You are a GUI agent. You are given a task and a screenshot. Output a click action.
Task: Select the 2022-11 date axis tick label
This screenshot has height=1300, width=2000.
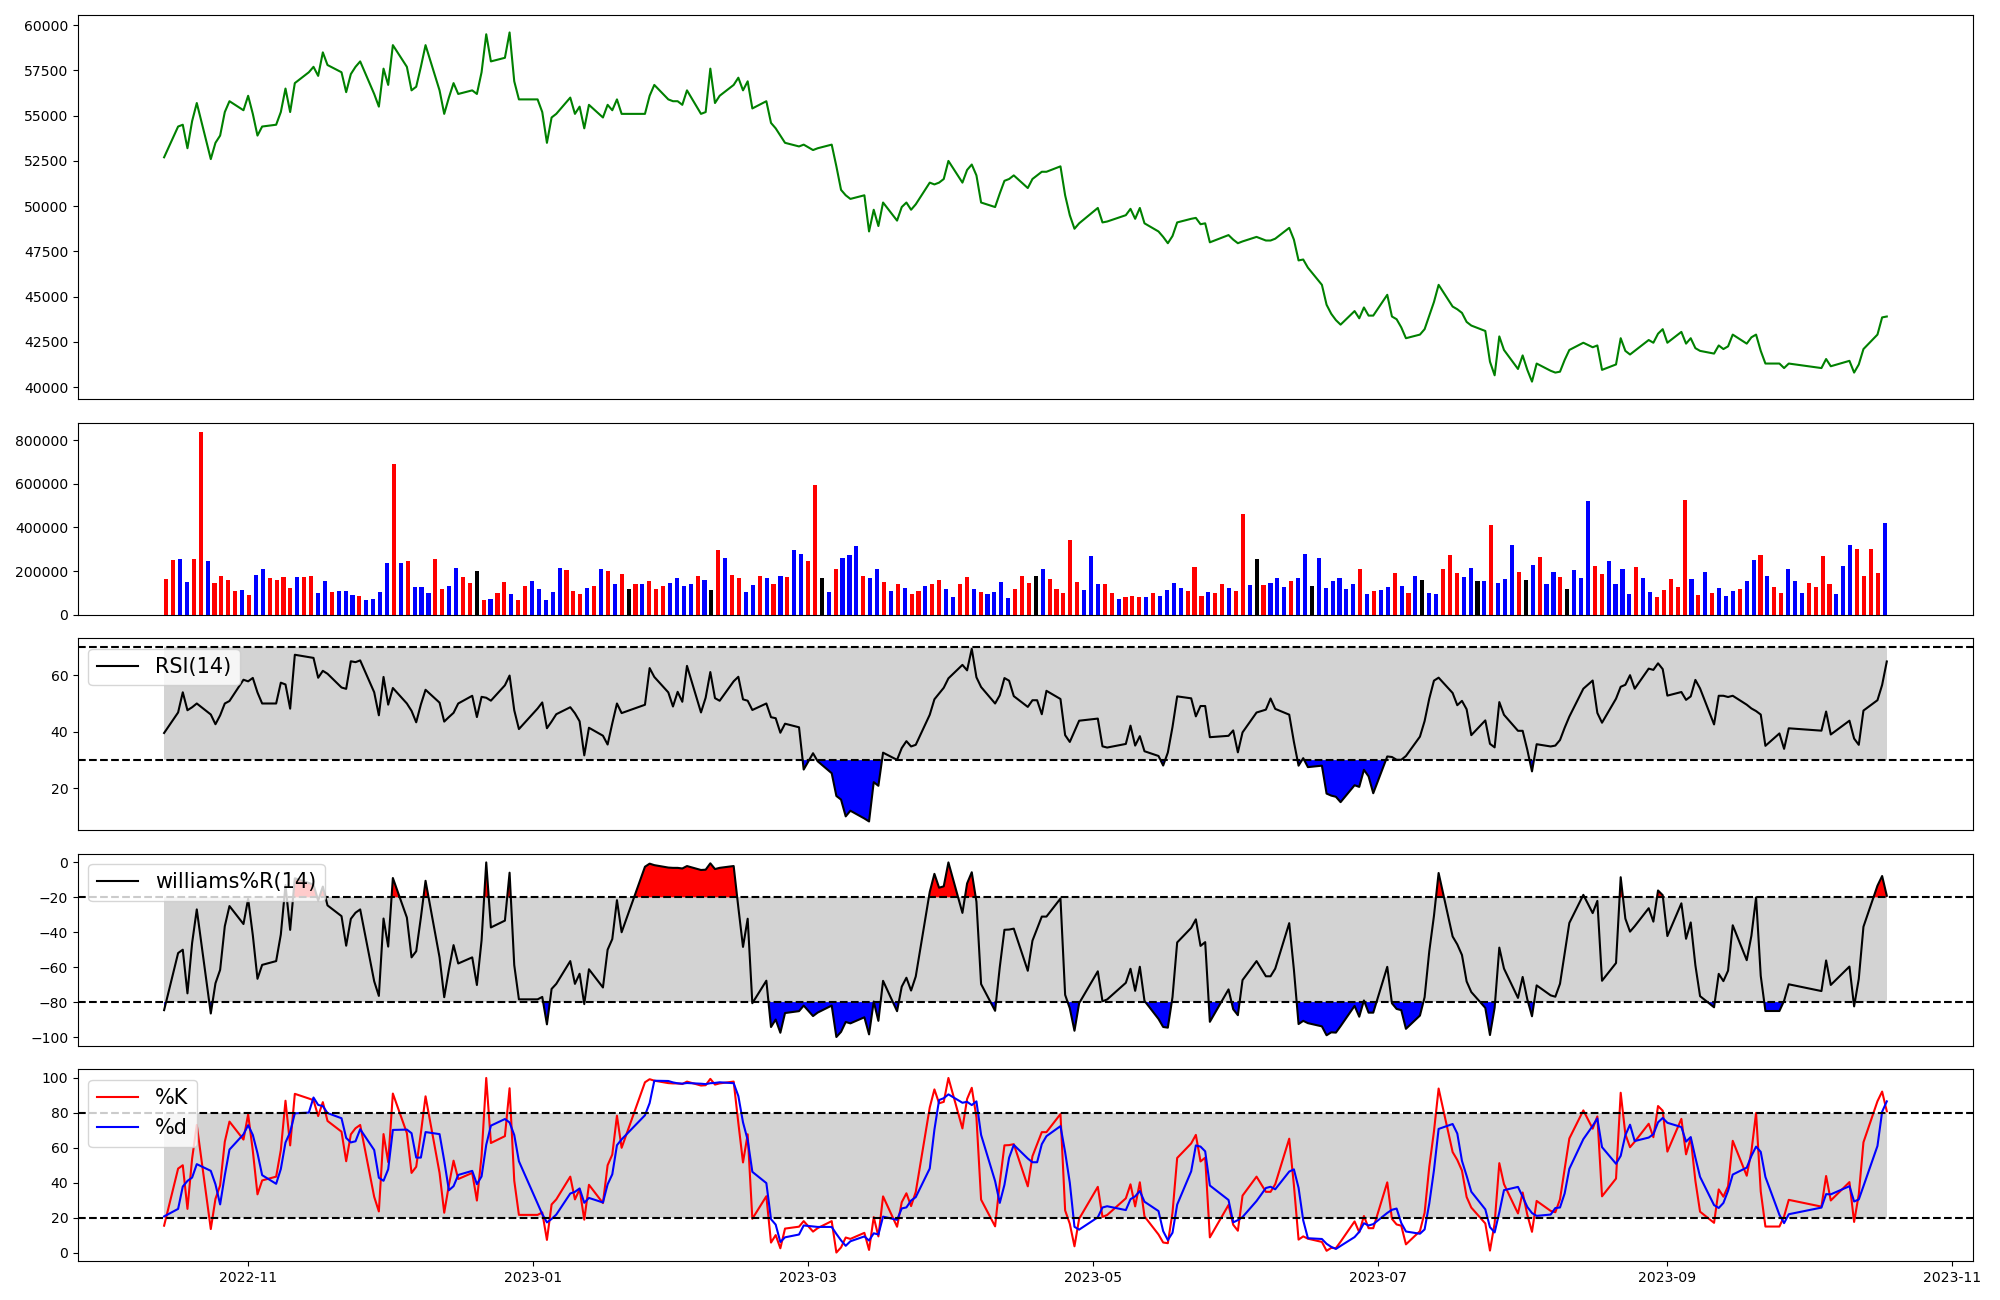(248, 1277)
